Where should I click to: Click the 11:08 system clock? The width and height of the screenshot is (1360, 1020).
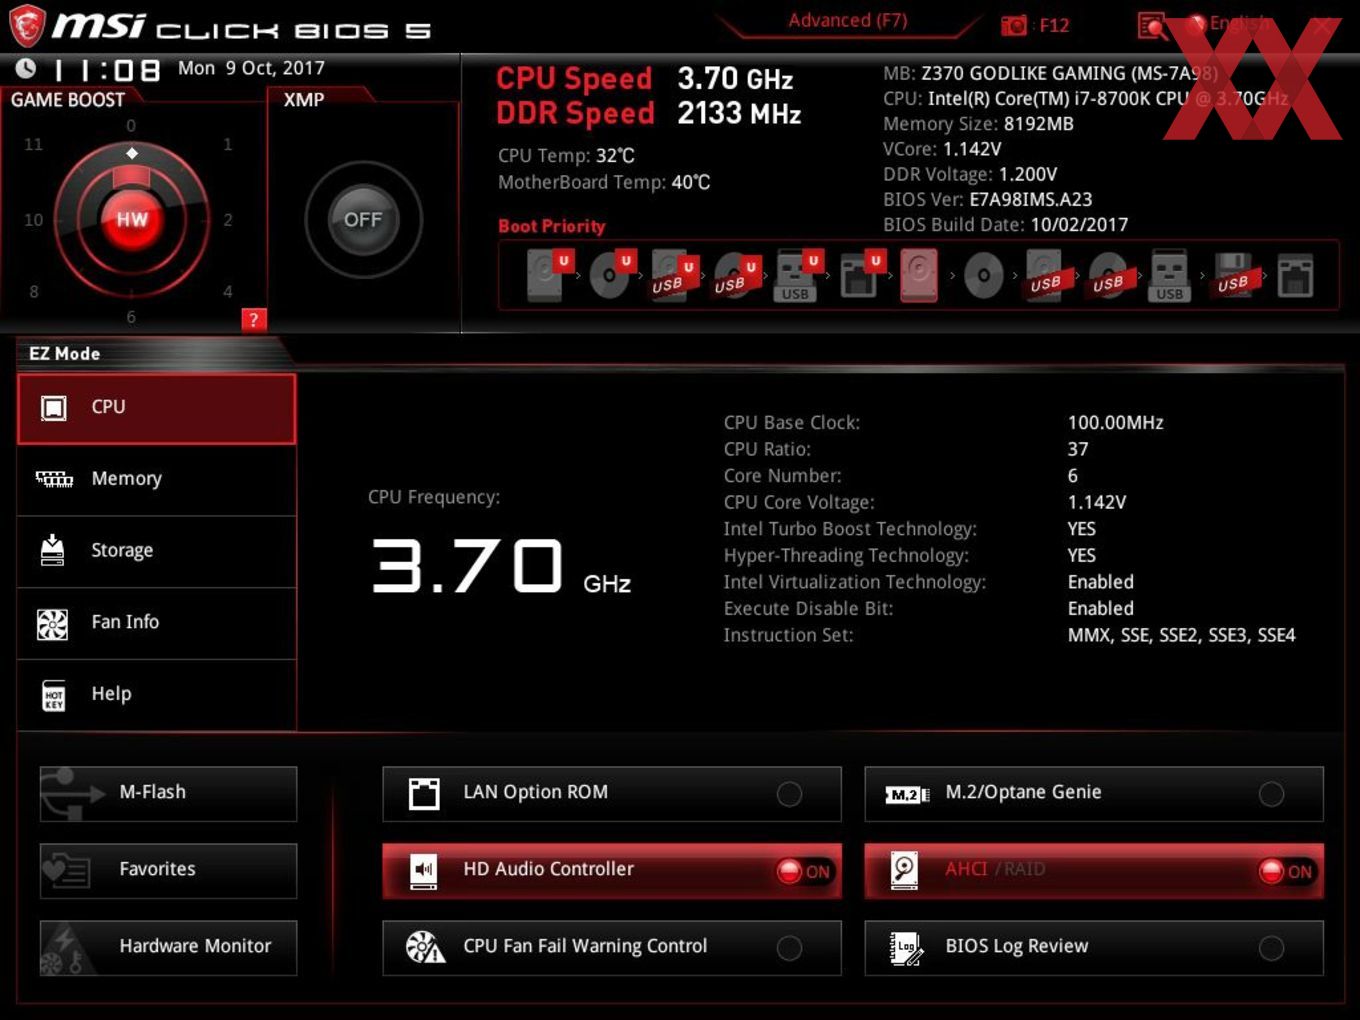[106, 70]
